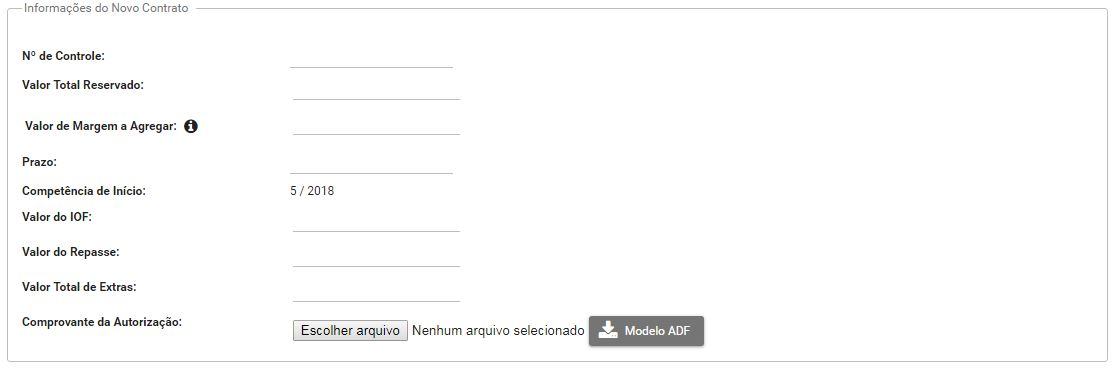Screen dimensions: 1116x368
Task: Download the template via Modelo ADF text
Action: click(x=657, y=331)
